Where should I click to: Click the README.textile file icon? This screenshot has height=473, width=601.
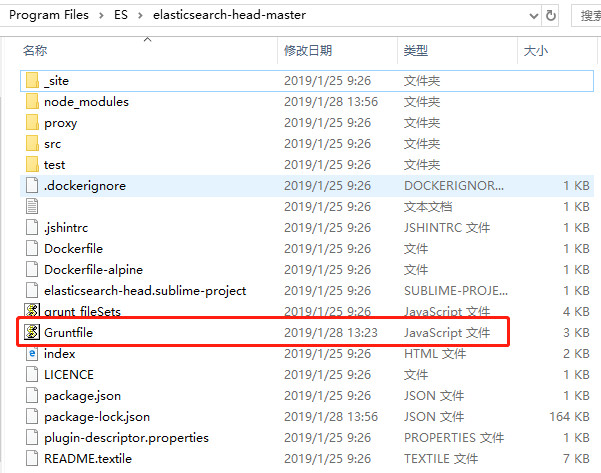[32, 458]
